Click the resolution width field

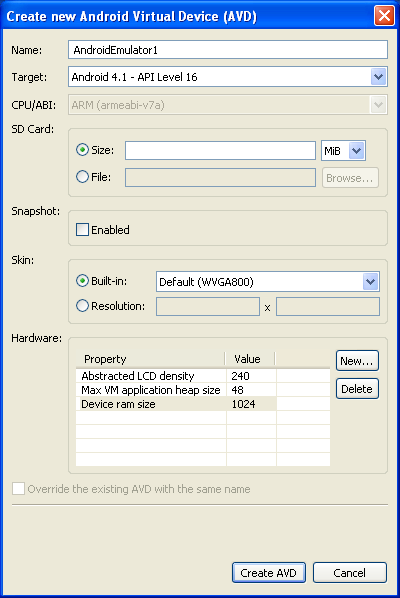click(x=208, y=307)
